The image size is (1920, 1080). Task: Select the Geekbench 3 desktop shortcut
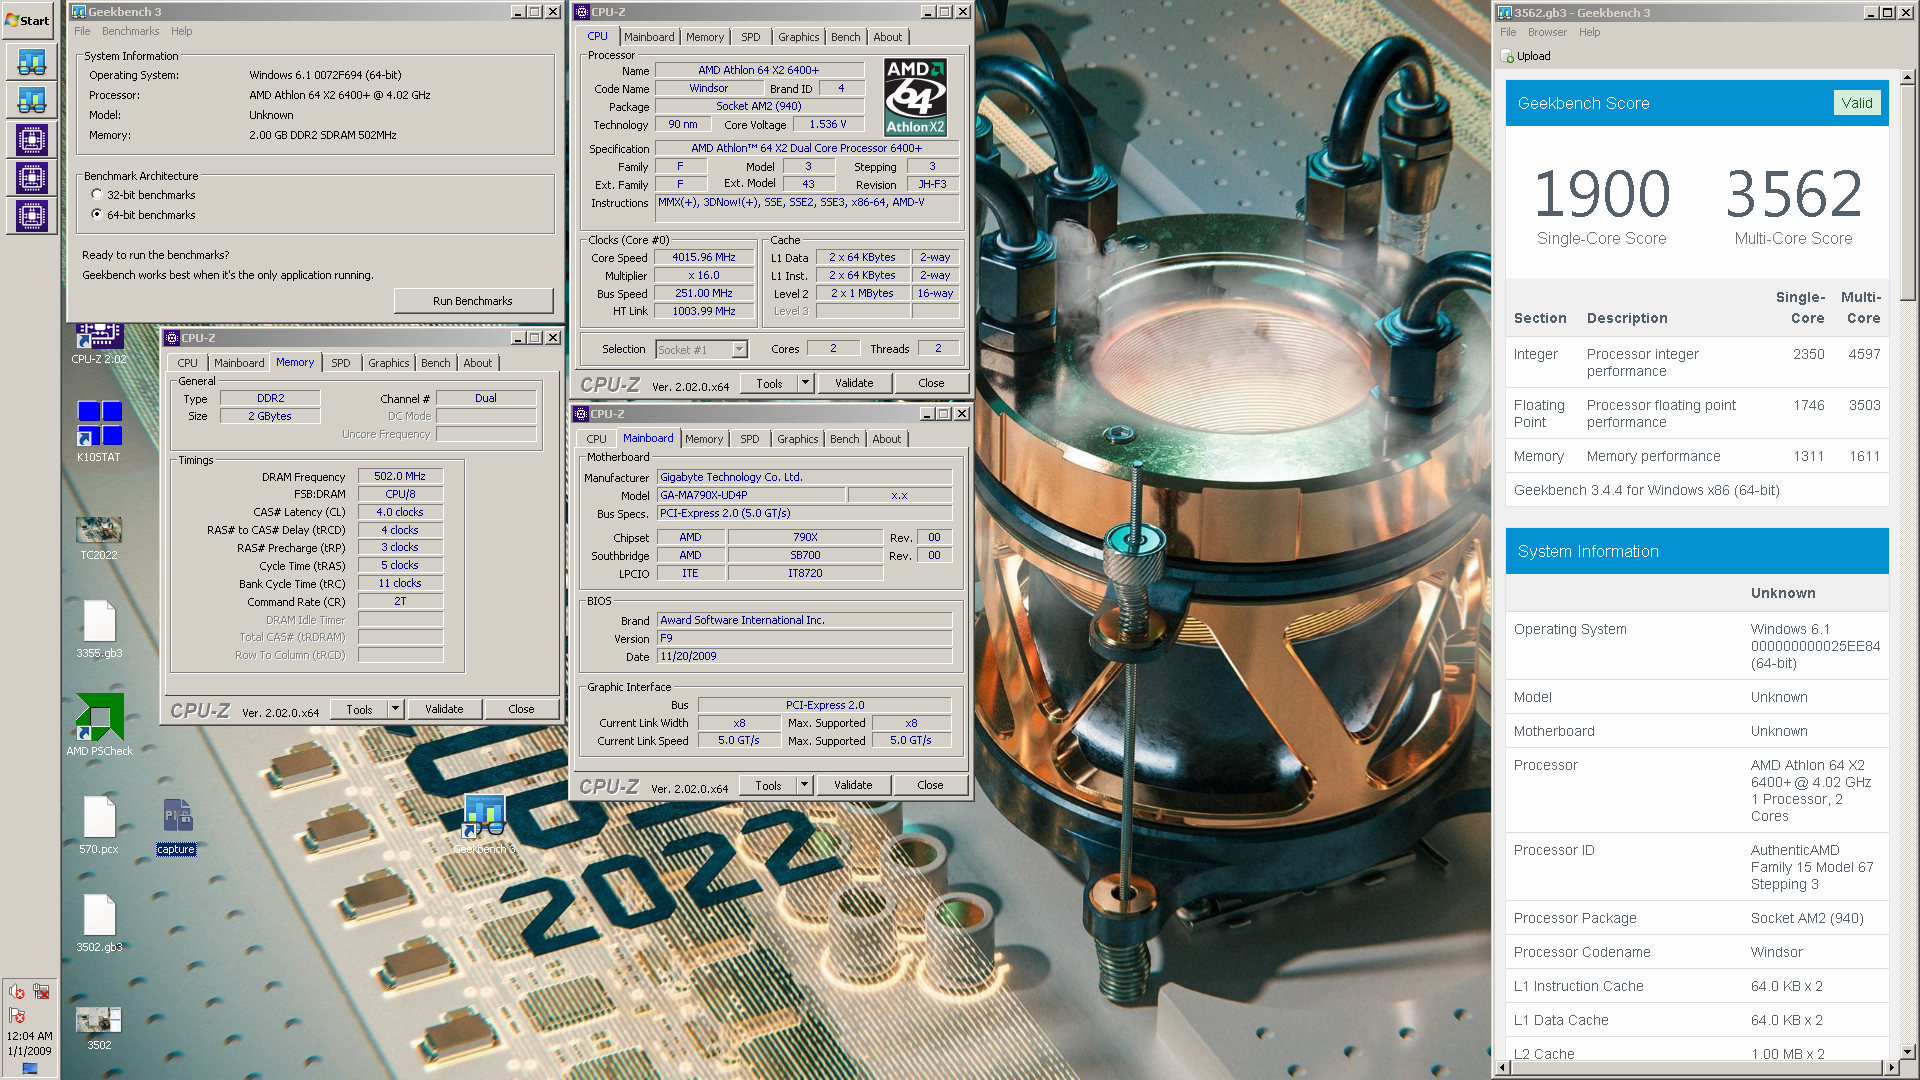click(484, 825)
